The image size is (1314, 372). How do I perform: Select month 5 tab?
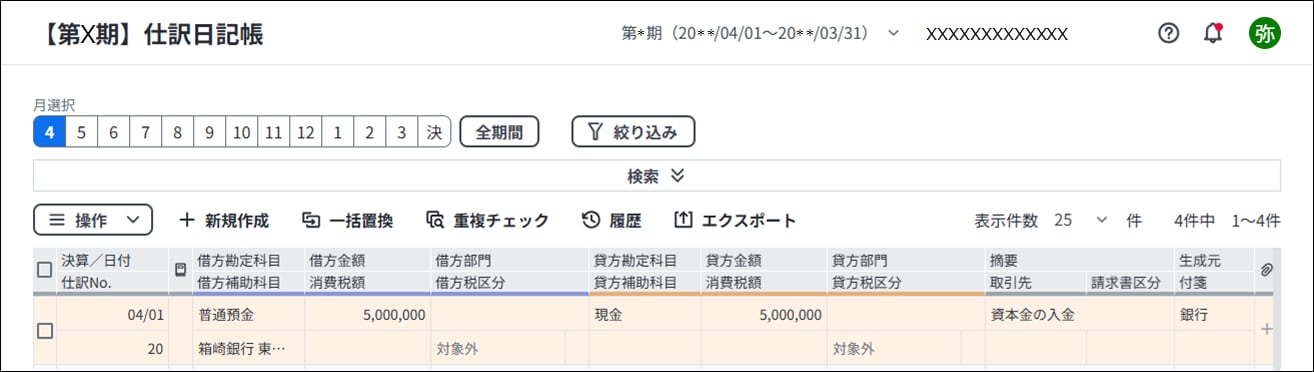click(81, 131)
